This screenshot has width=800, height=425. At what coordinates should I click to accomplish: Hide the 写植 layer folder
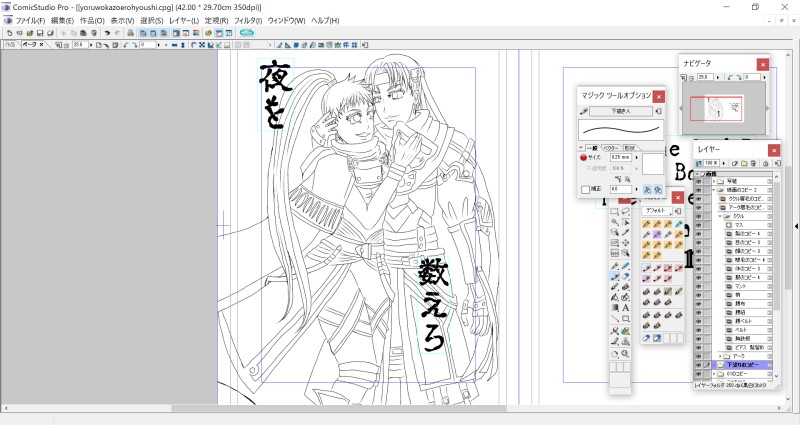(x=698, y=181)
